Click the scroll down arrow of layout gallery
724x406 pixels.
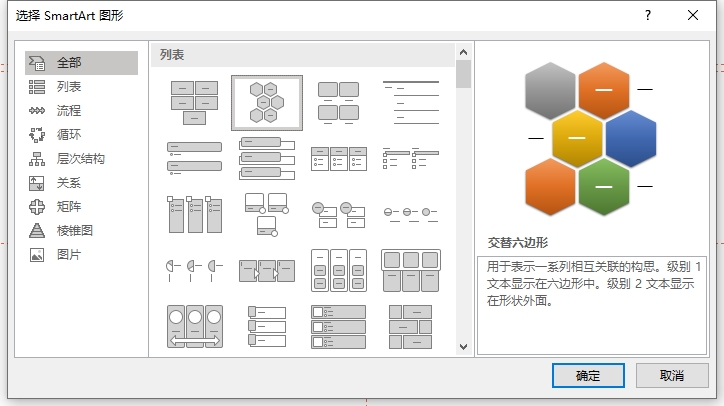click(464, 347)
